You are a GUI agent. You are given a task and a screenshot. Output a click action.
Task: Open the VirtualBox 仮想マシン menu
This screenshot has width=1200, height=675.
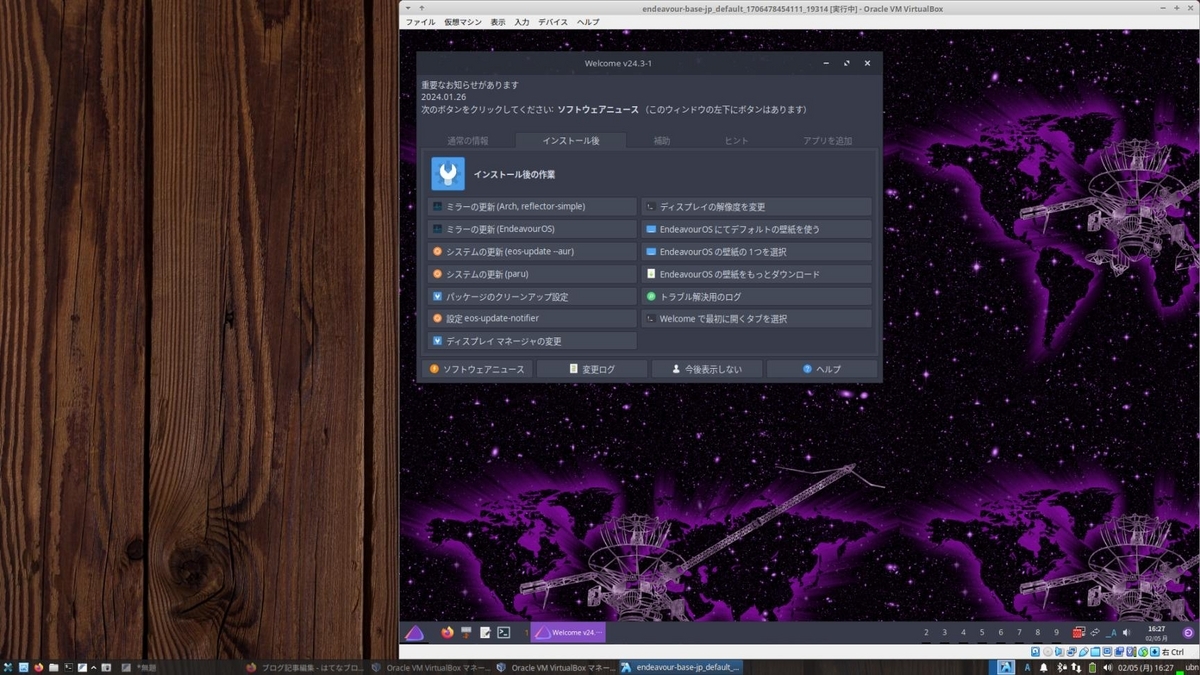click(464, 22)
